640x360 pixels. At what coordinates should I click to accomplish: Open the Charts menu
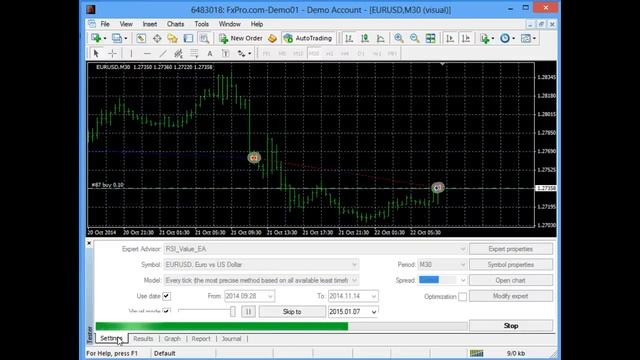pos(176,24)
